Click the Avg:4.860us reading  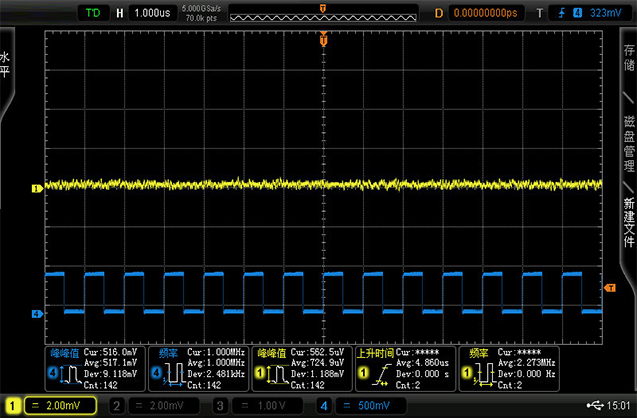422,363
